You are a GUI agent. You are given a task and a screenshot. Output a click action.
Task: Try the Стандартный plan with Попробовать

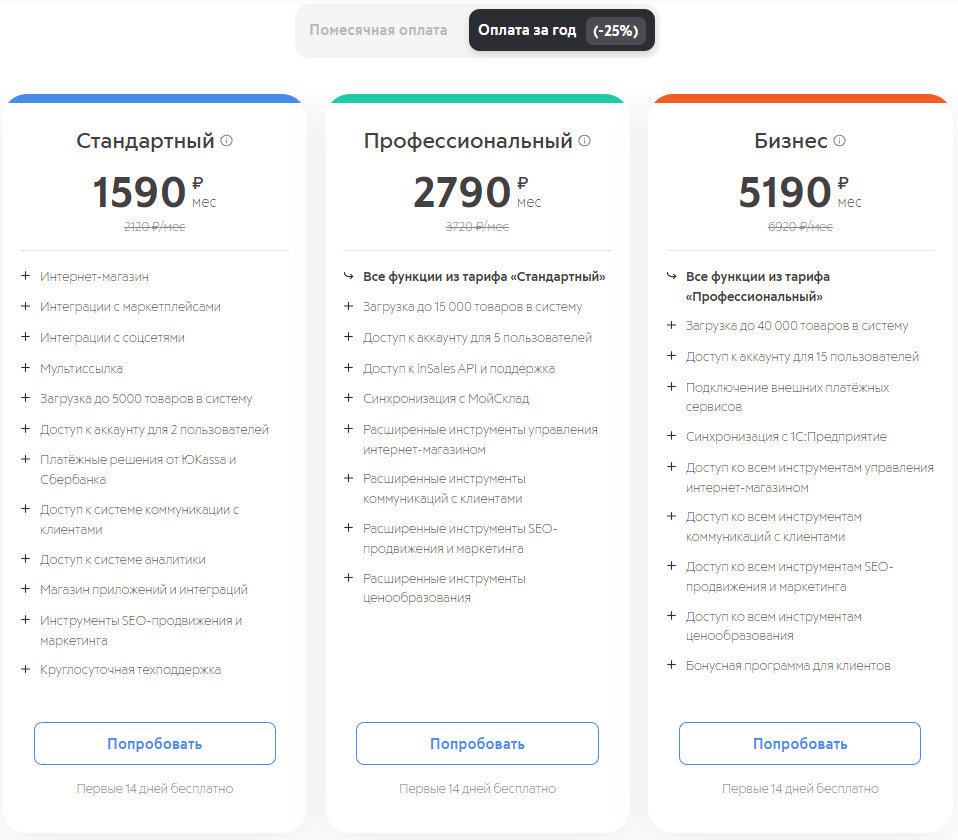155,744
